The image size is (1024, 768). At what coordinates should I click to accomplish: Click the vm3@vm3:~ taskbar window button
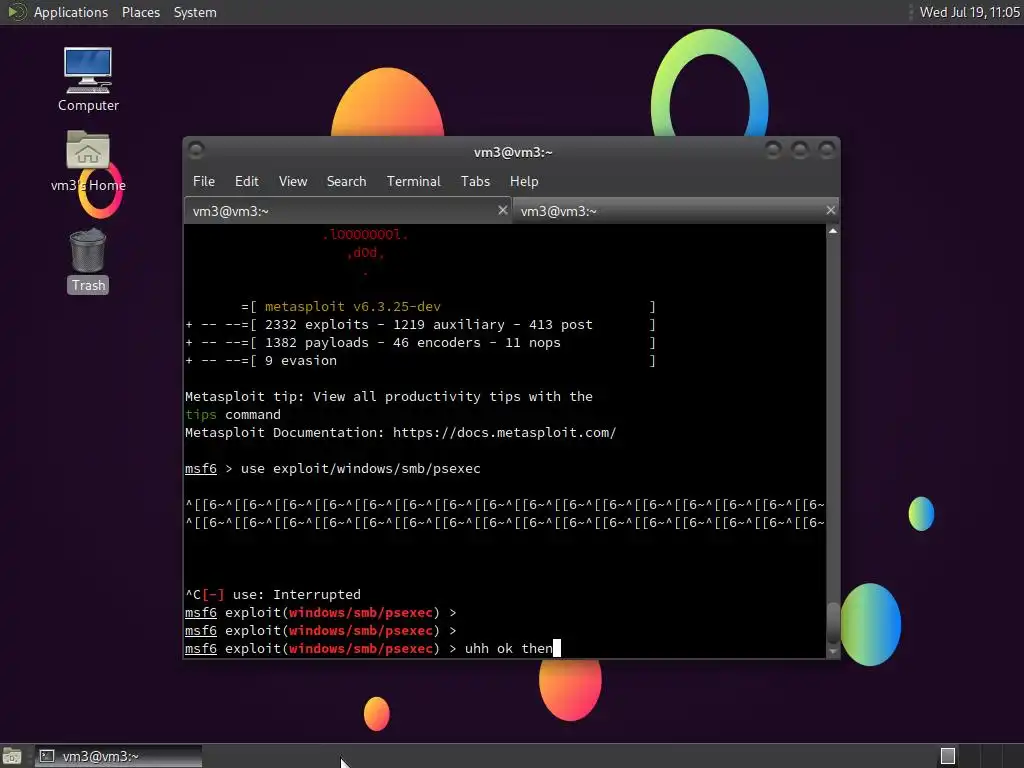(118, 756)
